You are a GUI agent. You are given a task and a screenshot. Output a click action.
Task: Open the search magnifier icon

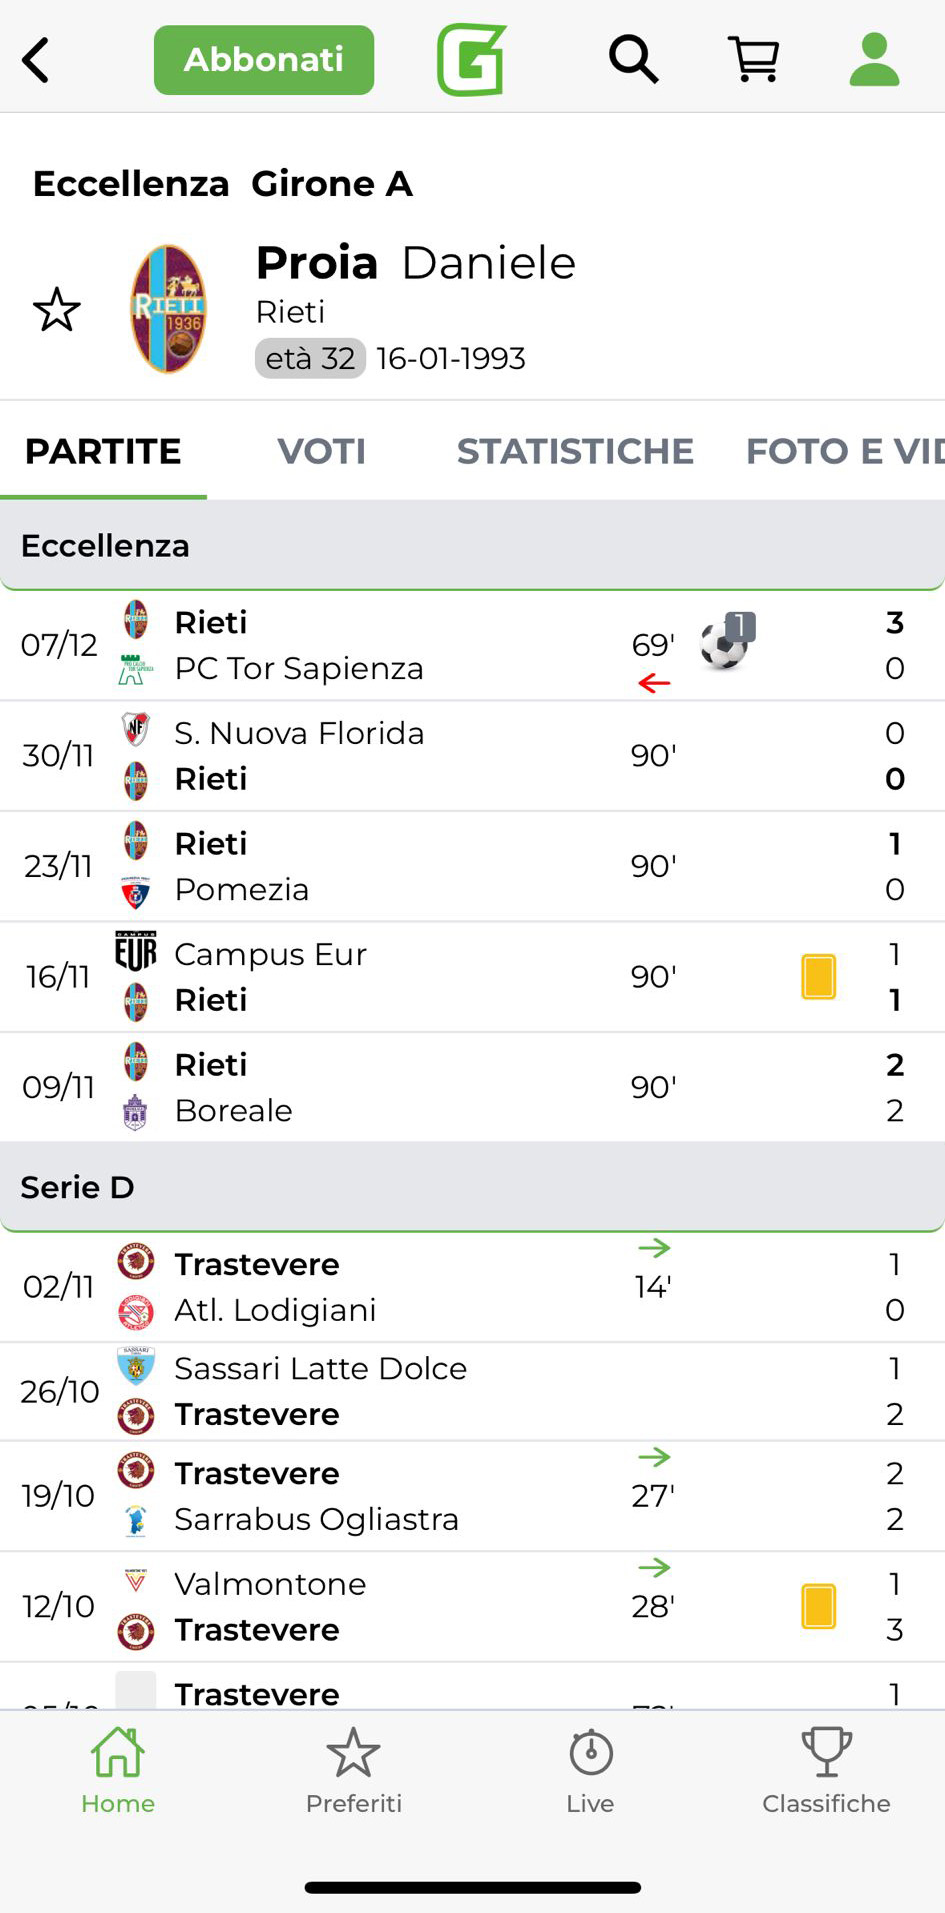(x=633, y=60)
